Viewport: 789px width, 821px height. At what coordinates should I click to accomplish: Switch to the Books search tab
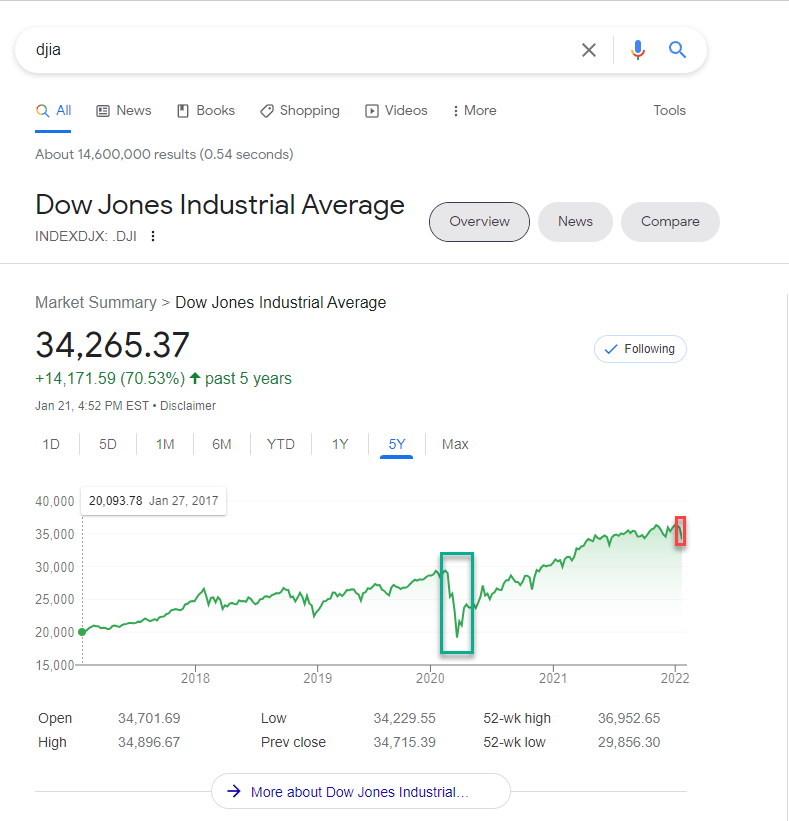(x=206, y=111)
